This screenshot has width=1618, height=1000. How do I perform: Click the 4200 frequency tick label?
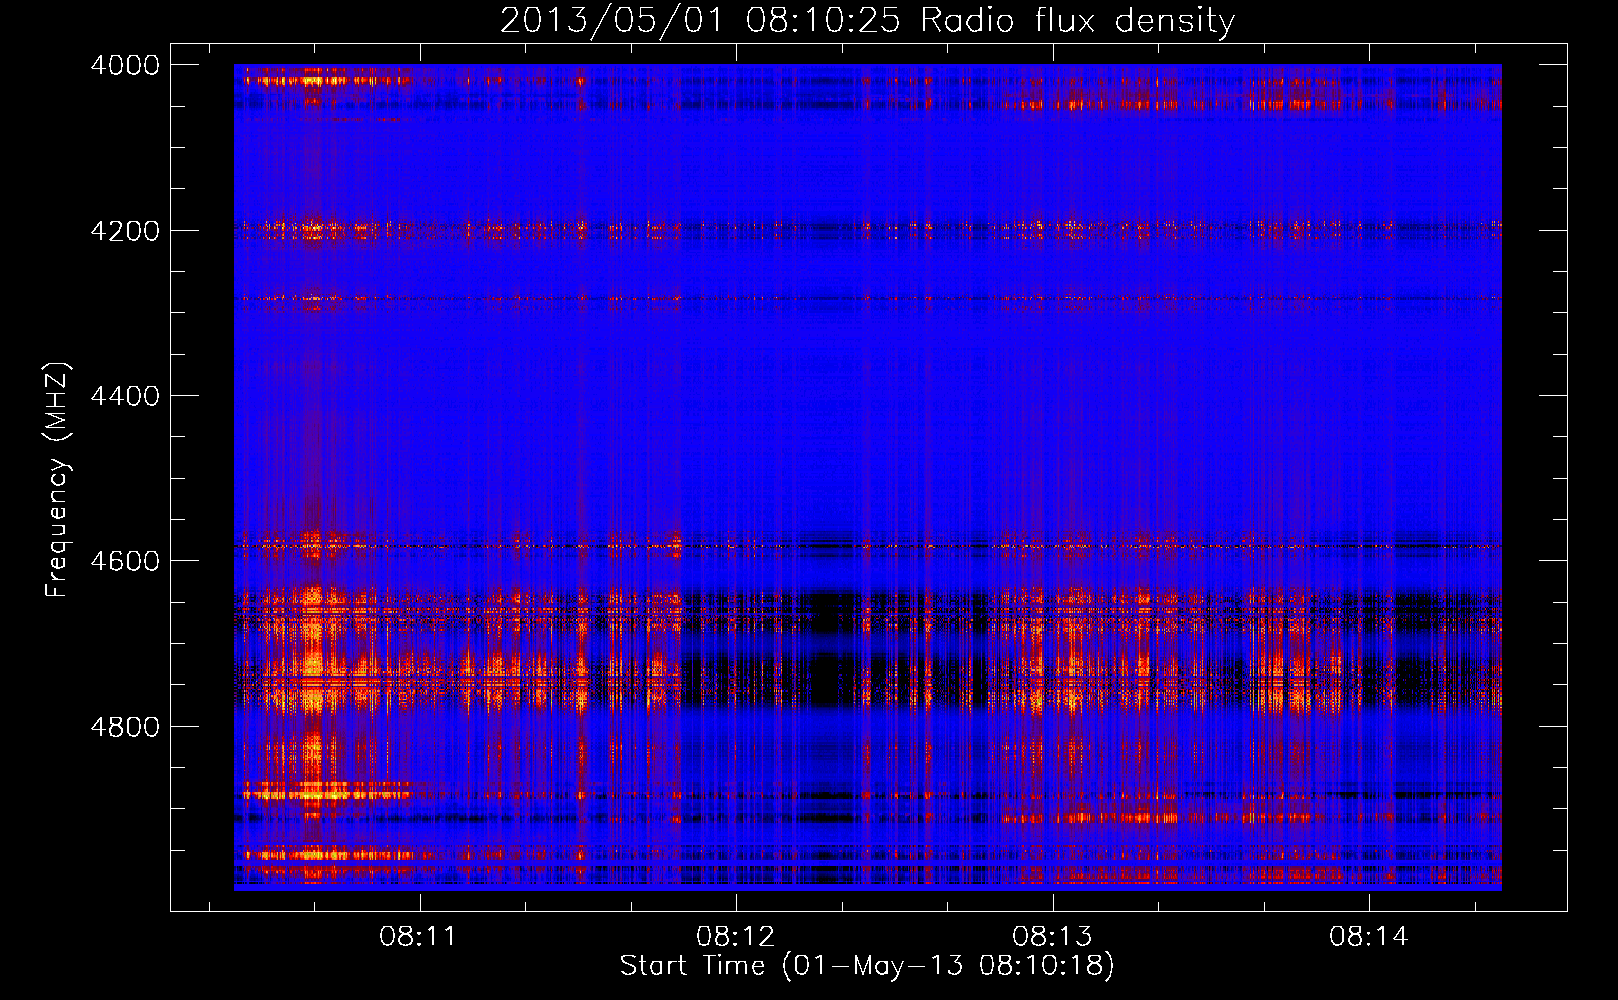coord(124,231)
